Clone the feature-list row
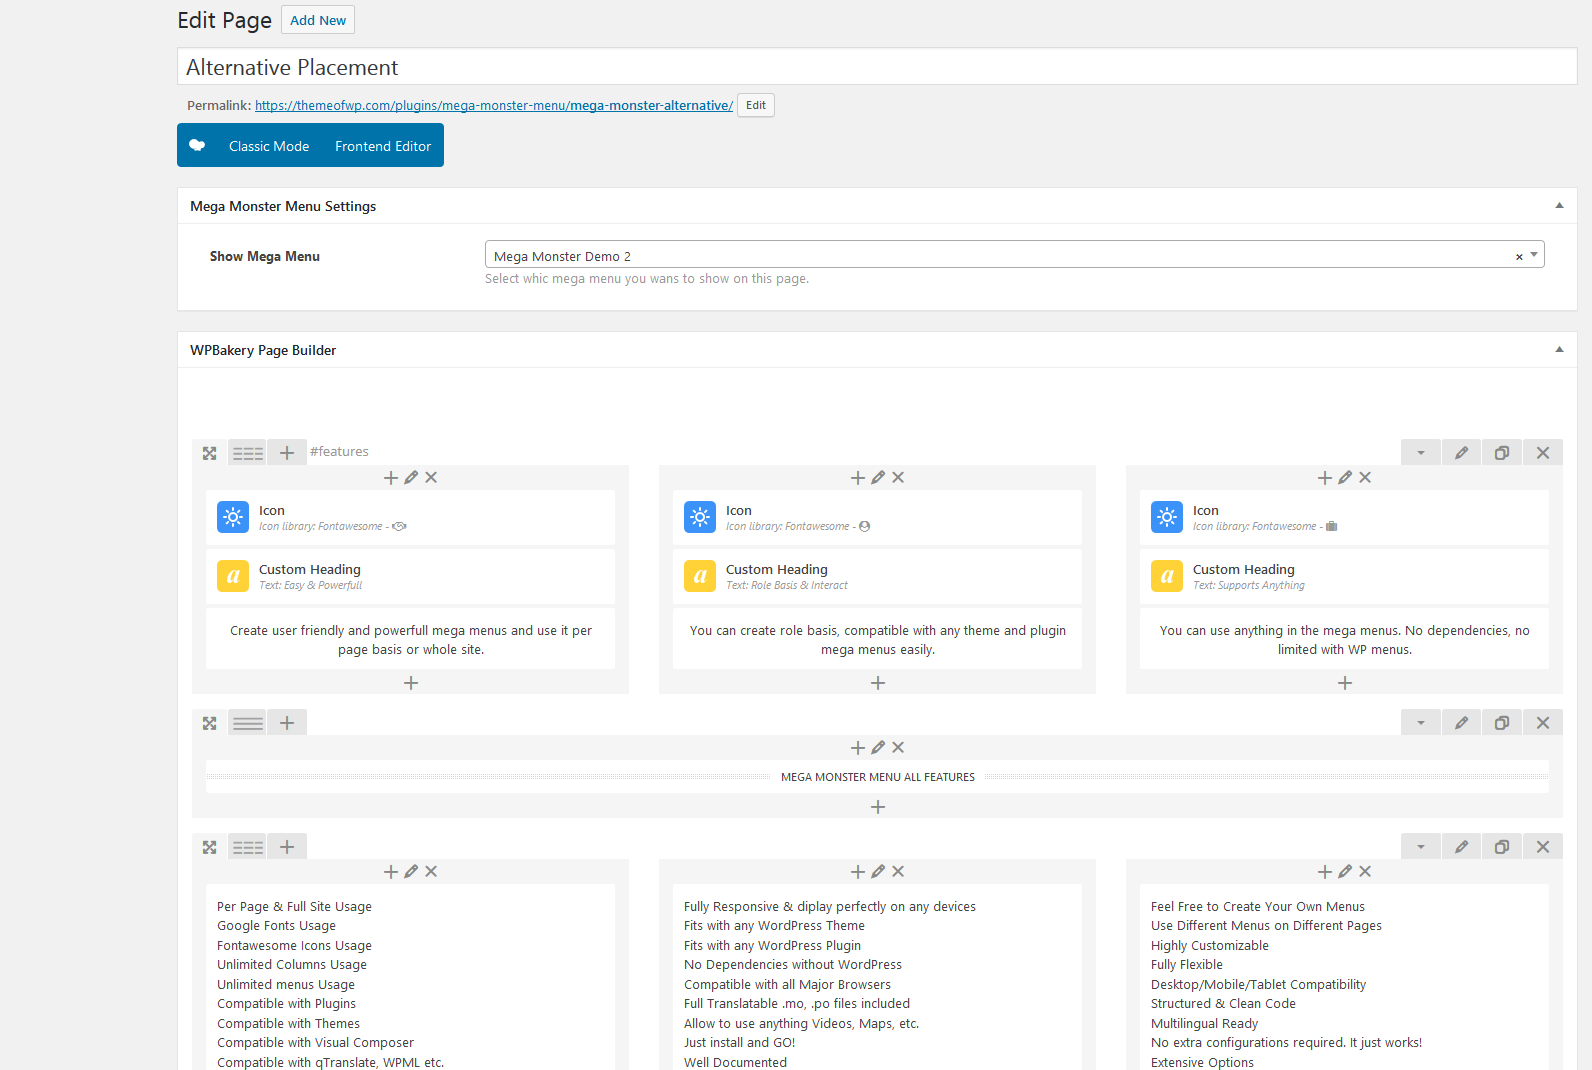The image size is (1592, 1070). (1502, 847)
